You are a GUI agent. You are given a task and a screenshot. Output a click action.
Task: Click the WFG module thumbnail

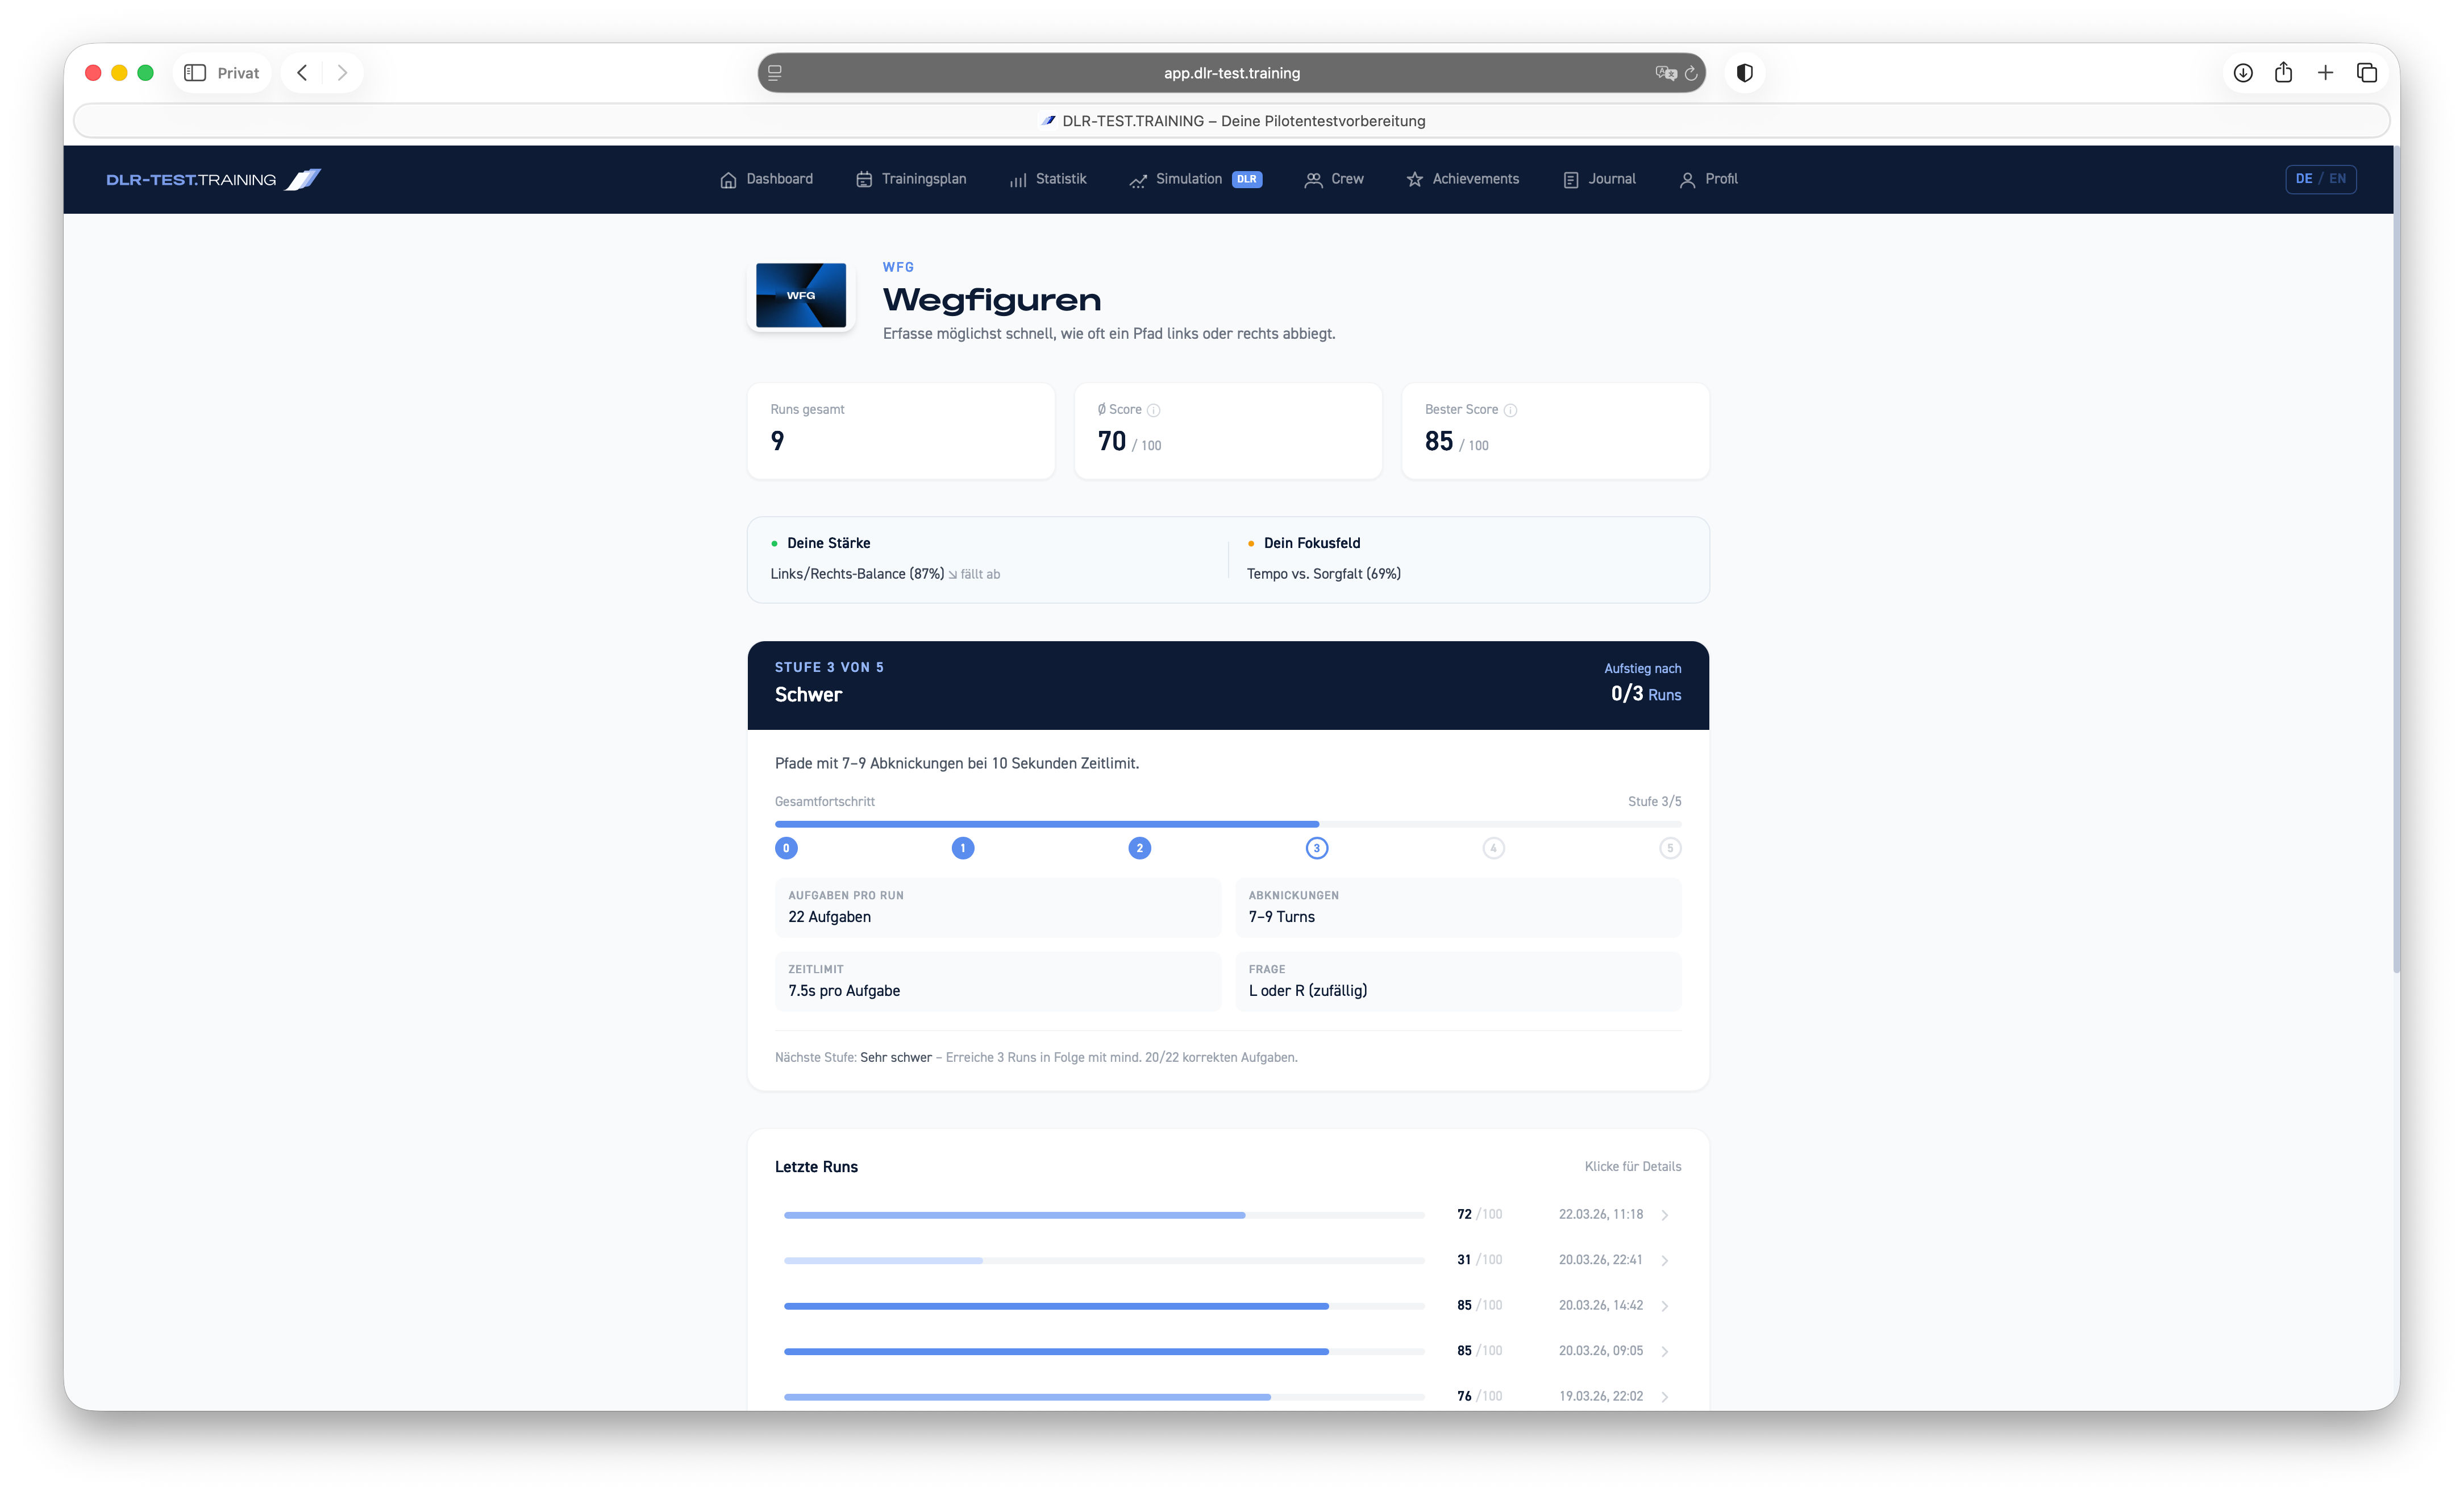(800, 295)
